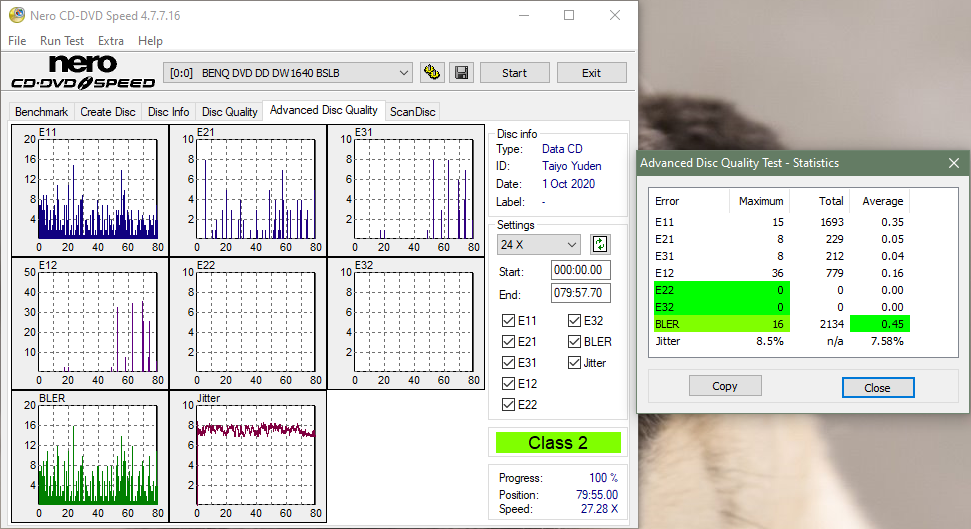Click the E31 error graph
Screen dimensions: 971x529
[x=406, y=190]
